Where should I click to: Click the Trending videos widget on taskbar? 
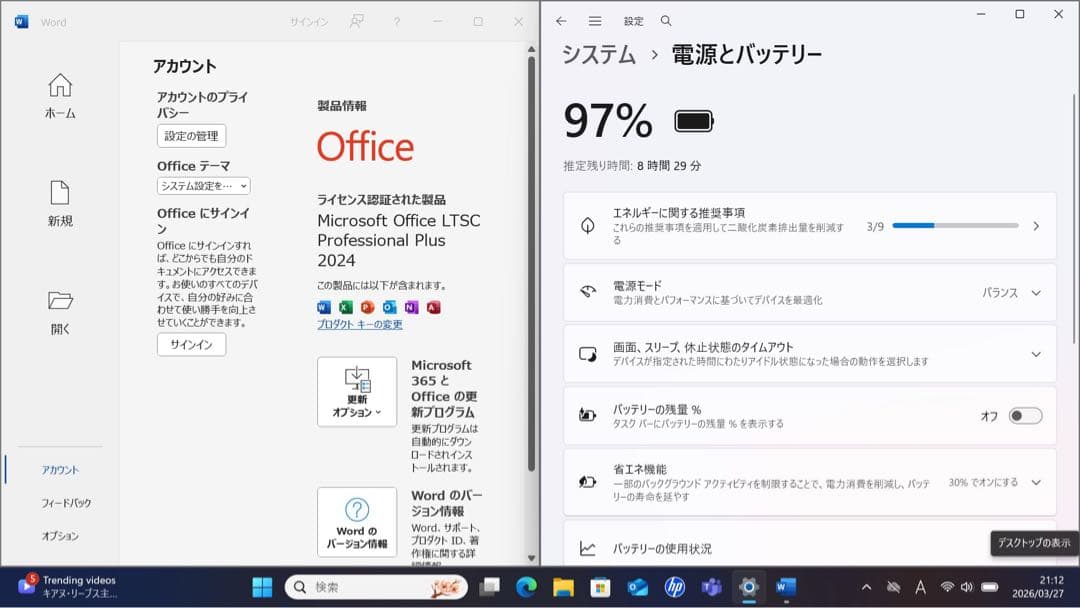tap(68, 586)
